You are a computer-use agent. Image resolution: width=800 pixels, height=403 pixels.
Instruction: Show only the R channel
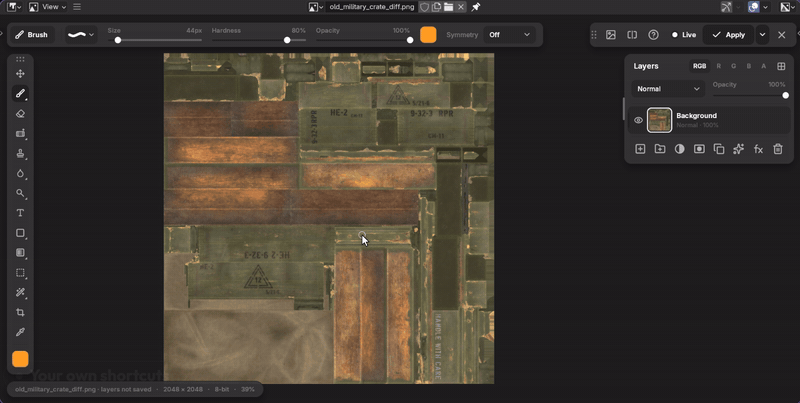pos(718,66)
